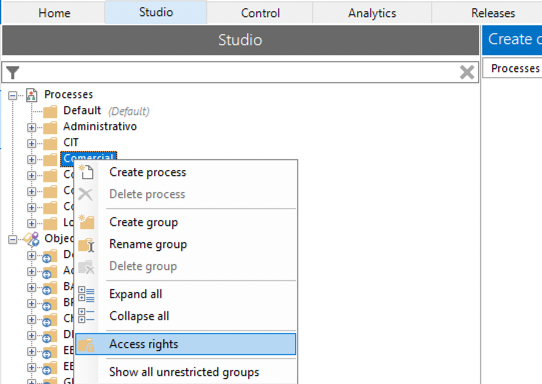Click the Processes label in right panel
Screen dimensions: 542x384
pos(515,68)
